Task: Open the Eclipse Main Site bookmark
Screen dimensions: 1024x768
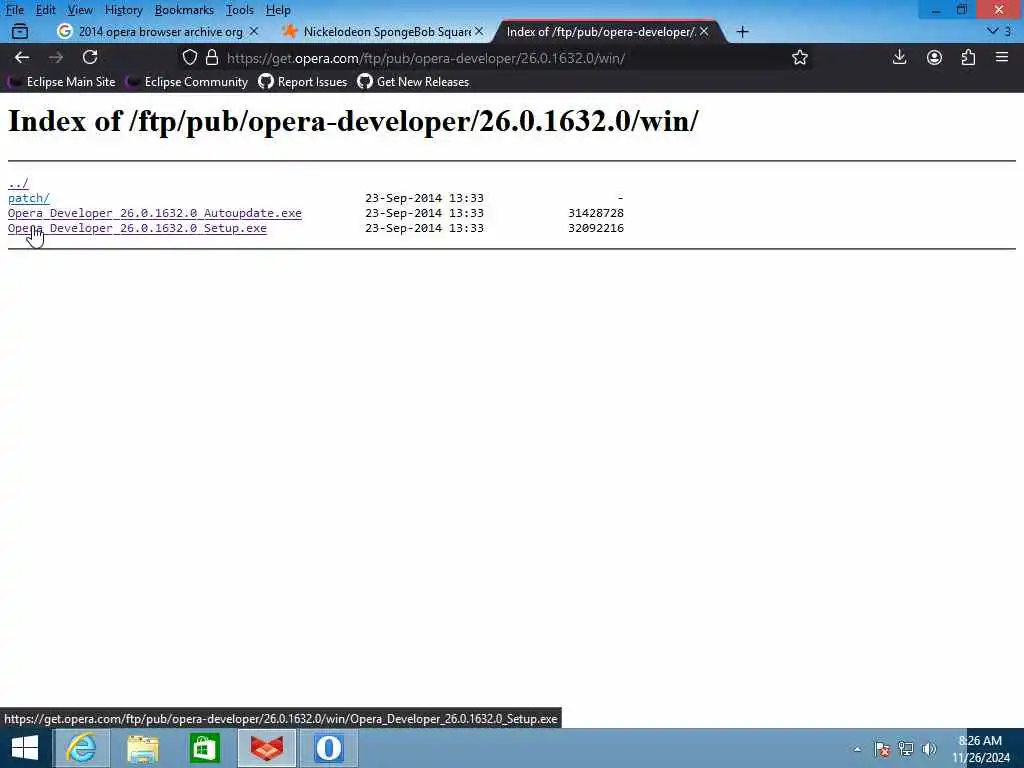Action: [61, 82]
